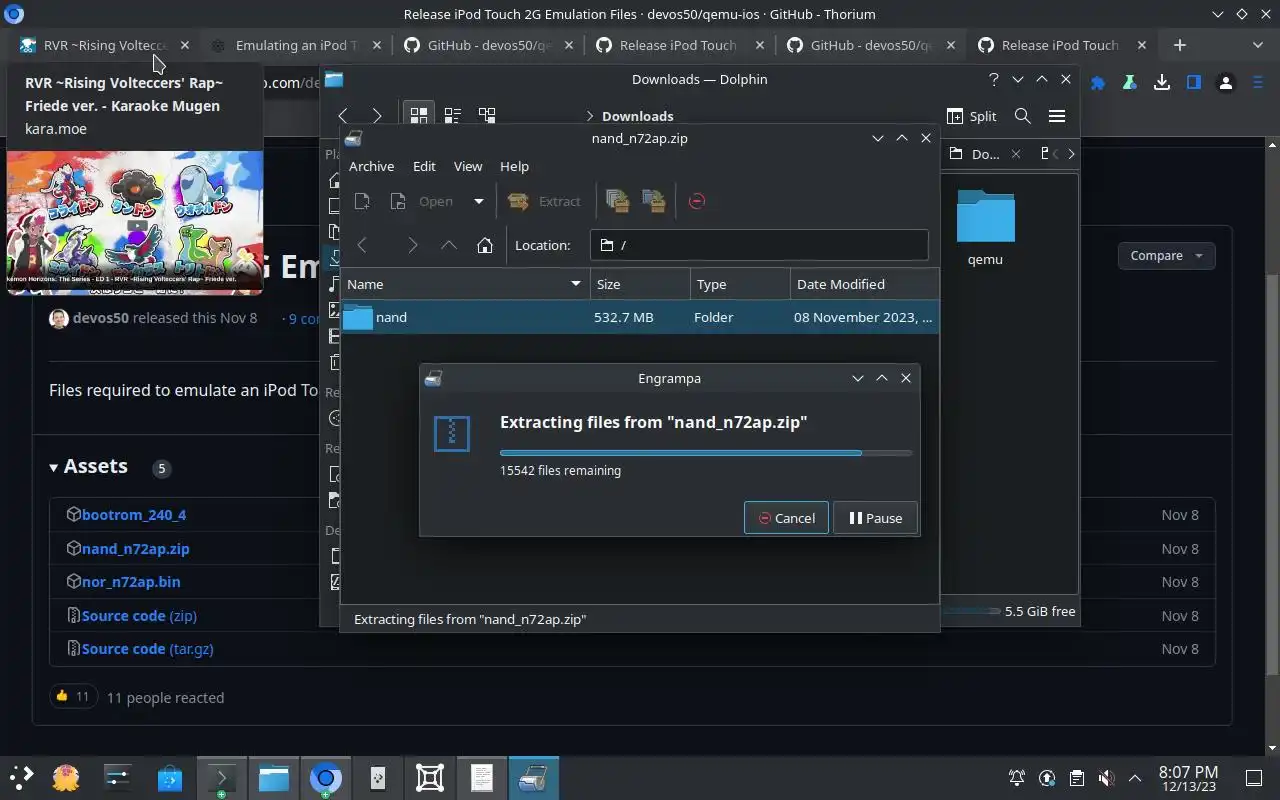Open the Open button dropdown arrow

pyautogui.click(x=478, y=201)
